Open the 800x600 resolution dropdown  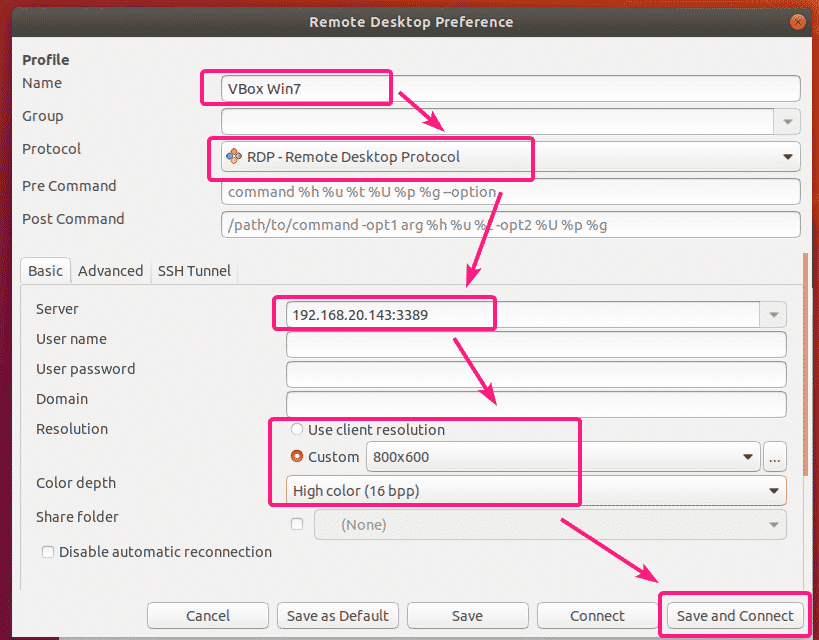click(x=747, y=457)
